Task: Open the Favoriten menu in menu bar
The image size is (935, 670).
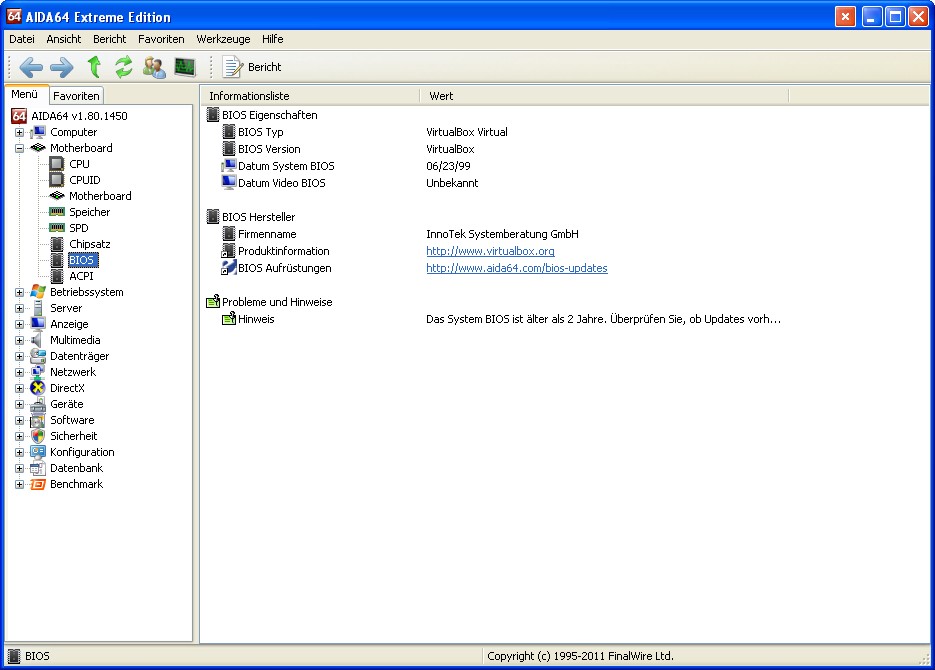Action: (161, 39)
